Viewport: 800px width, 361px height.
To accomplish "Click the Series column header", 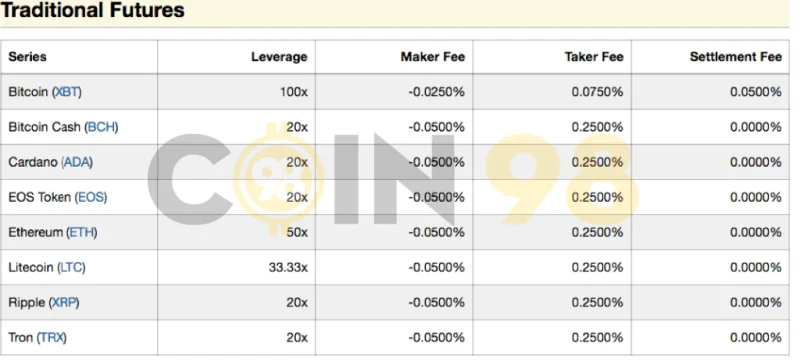I will click(28, 57).
